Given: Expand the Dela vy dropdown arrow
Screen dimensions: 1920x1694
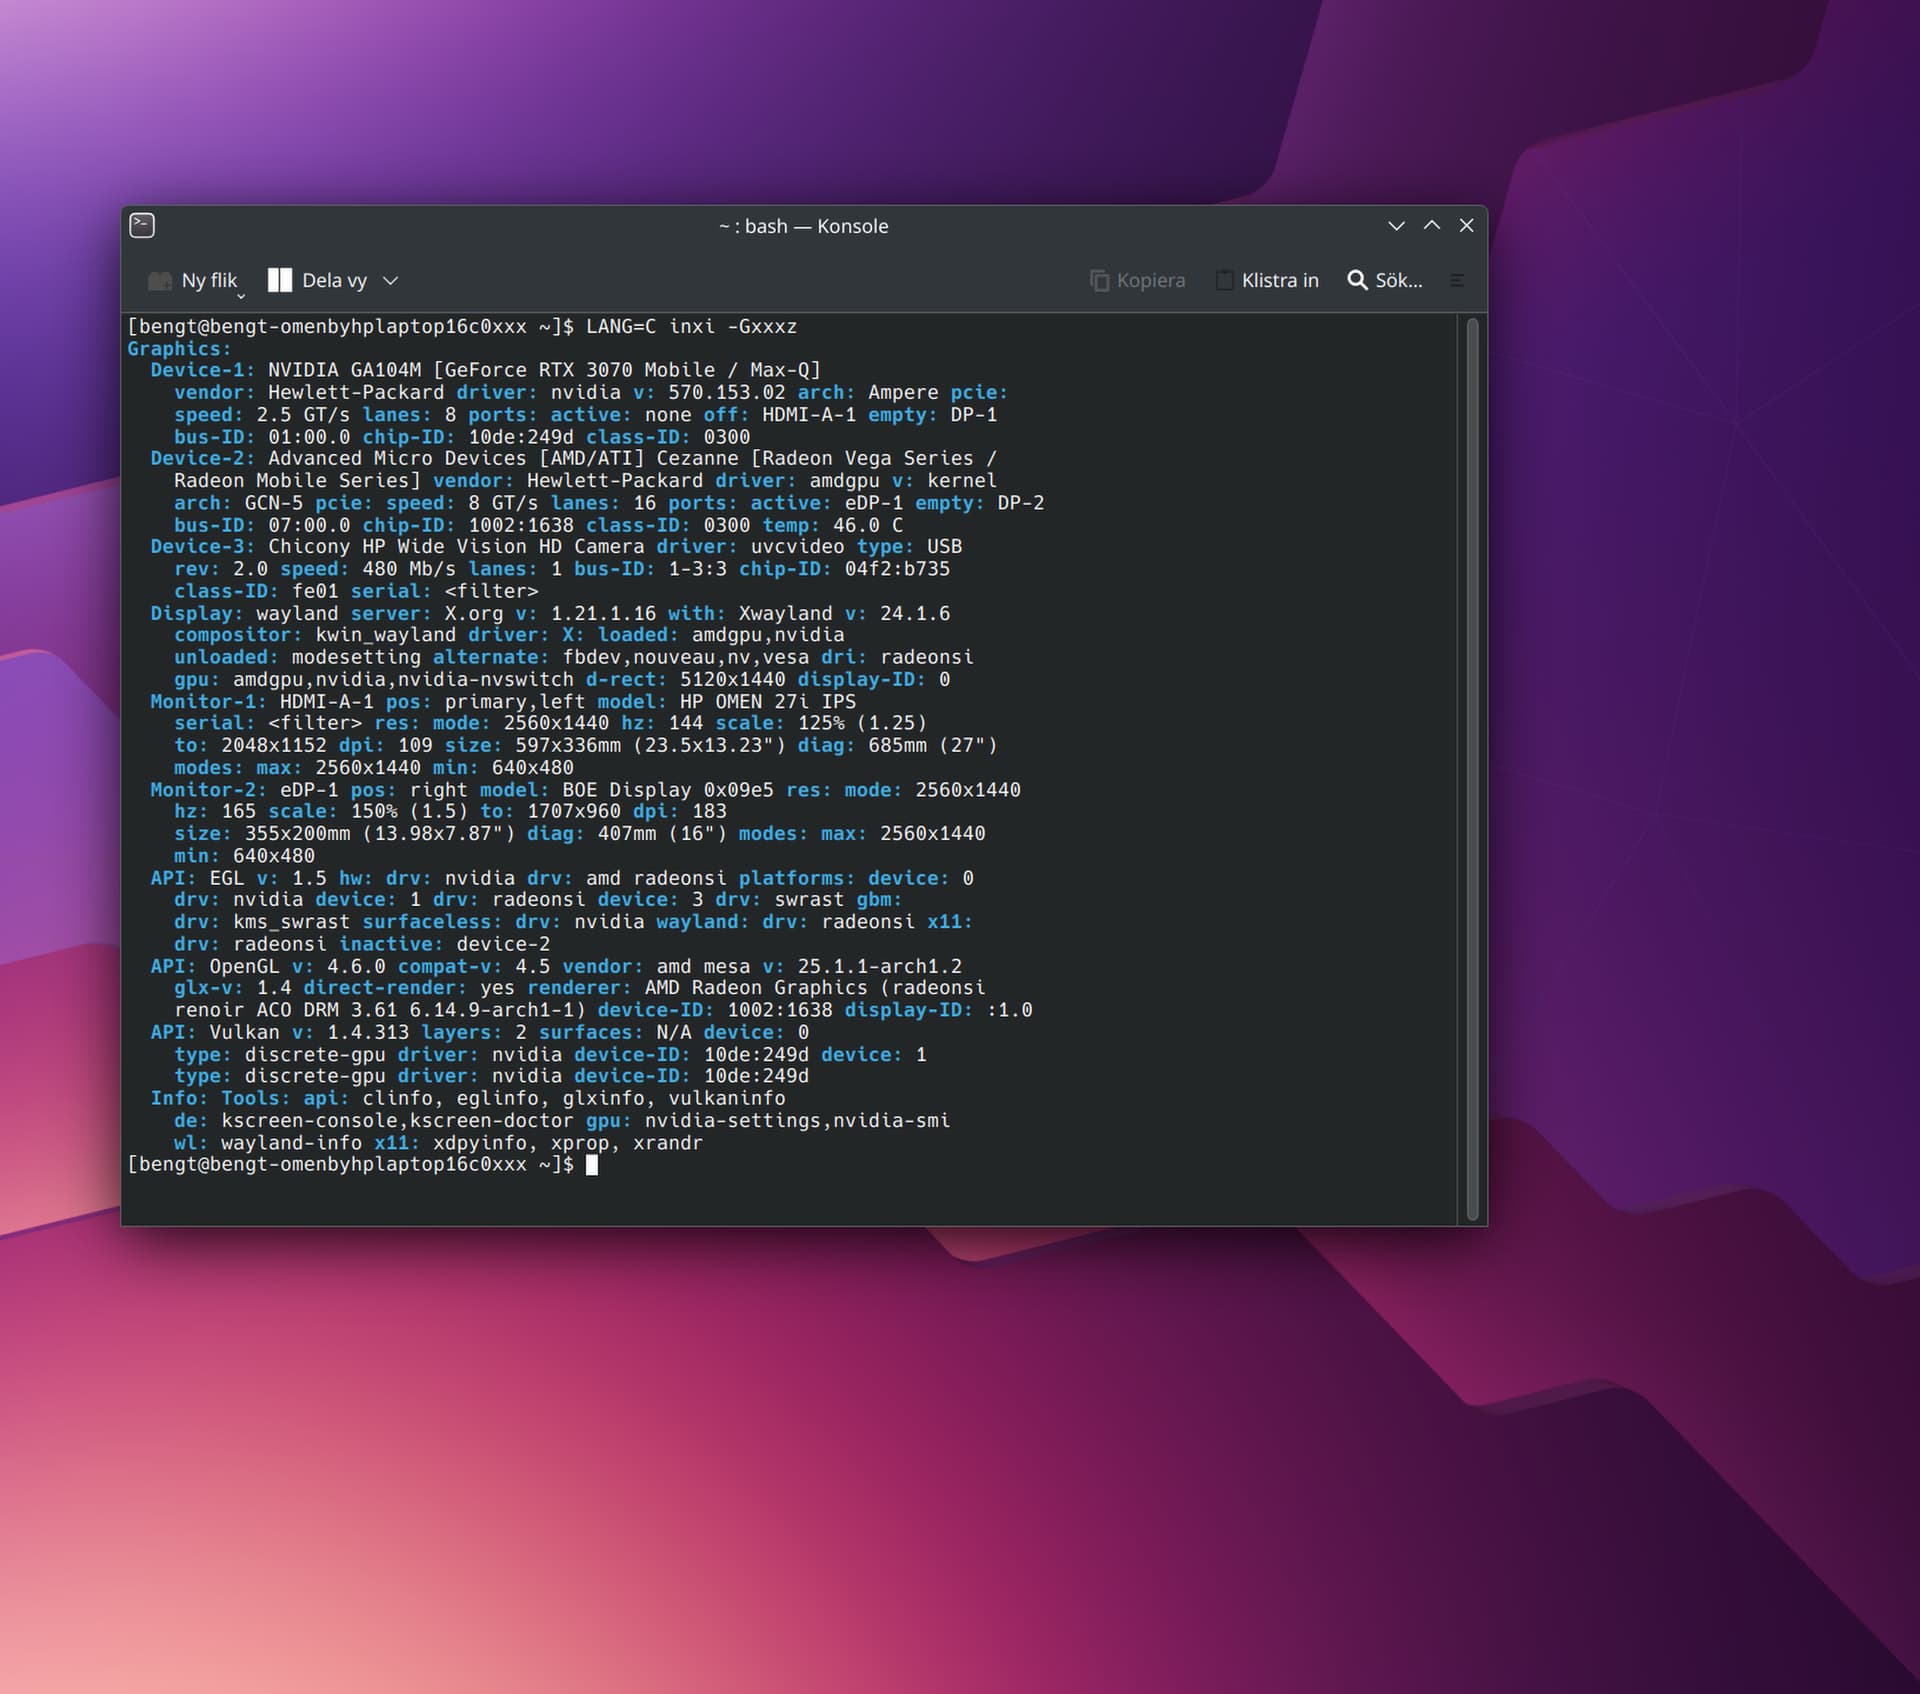Looking at the screenshot, I should click(x=391, y=281).
